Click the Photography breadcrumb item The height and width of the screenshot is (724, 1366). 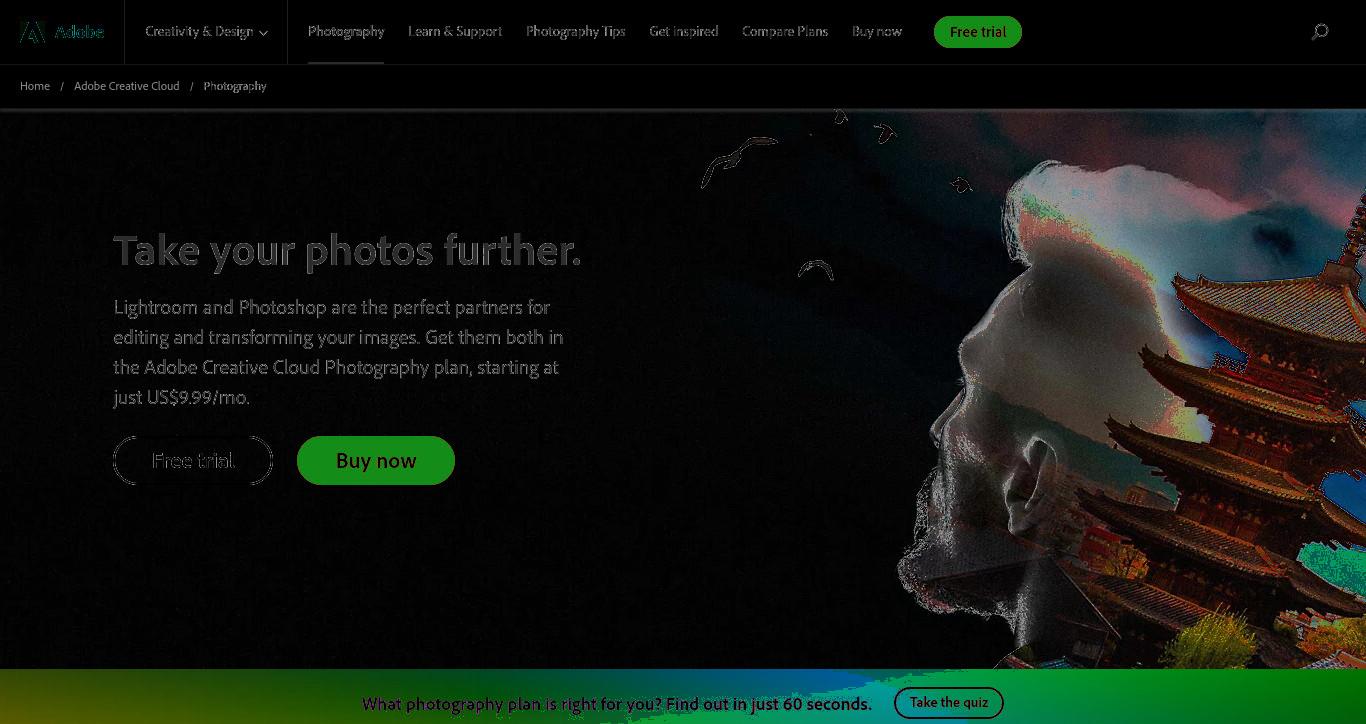235,86
